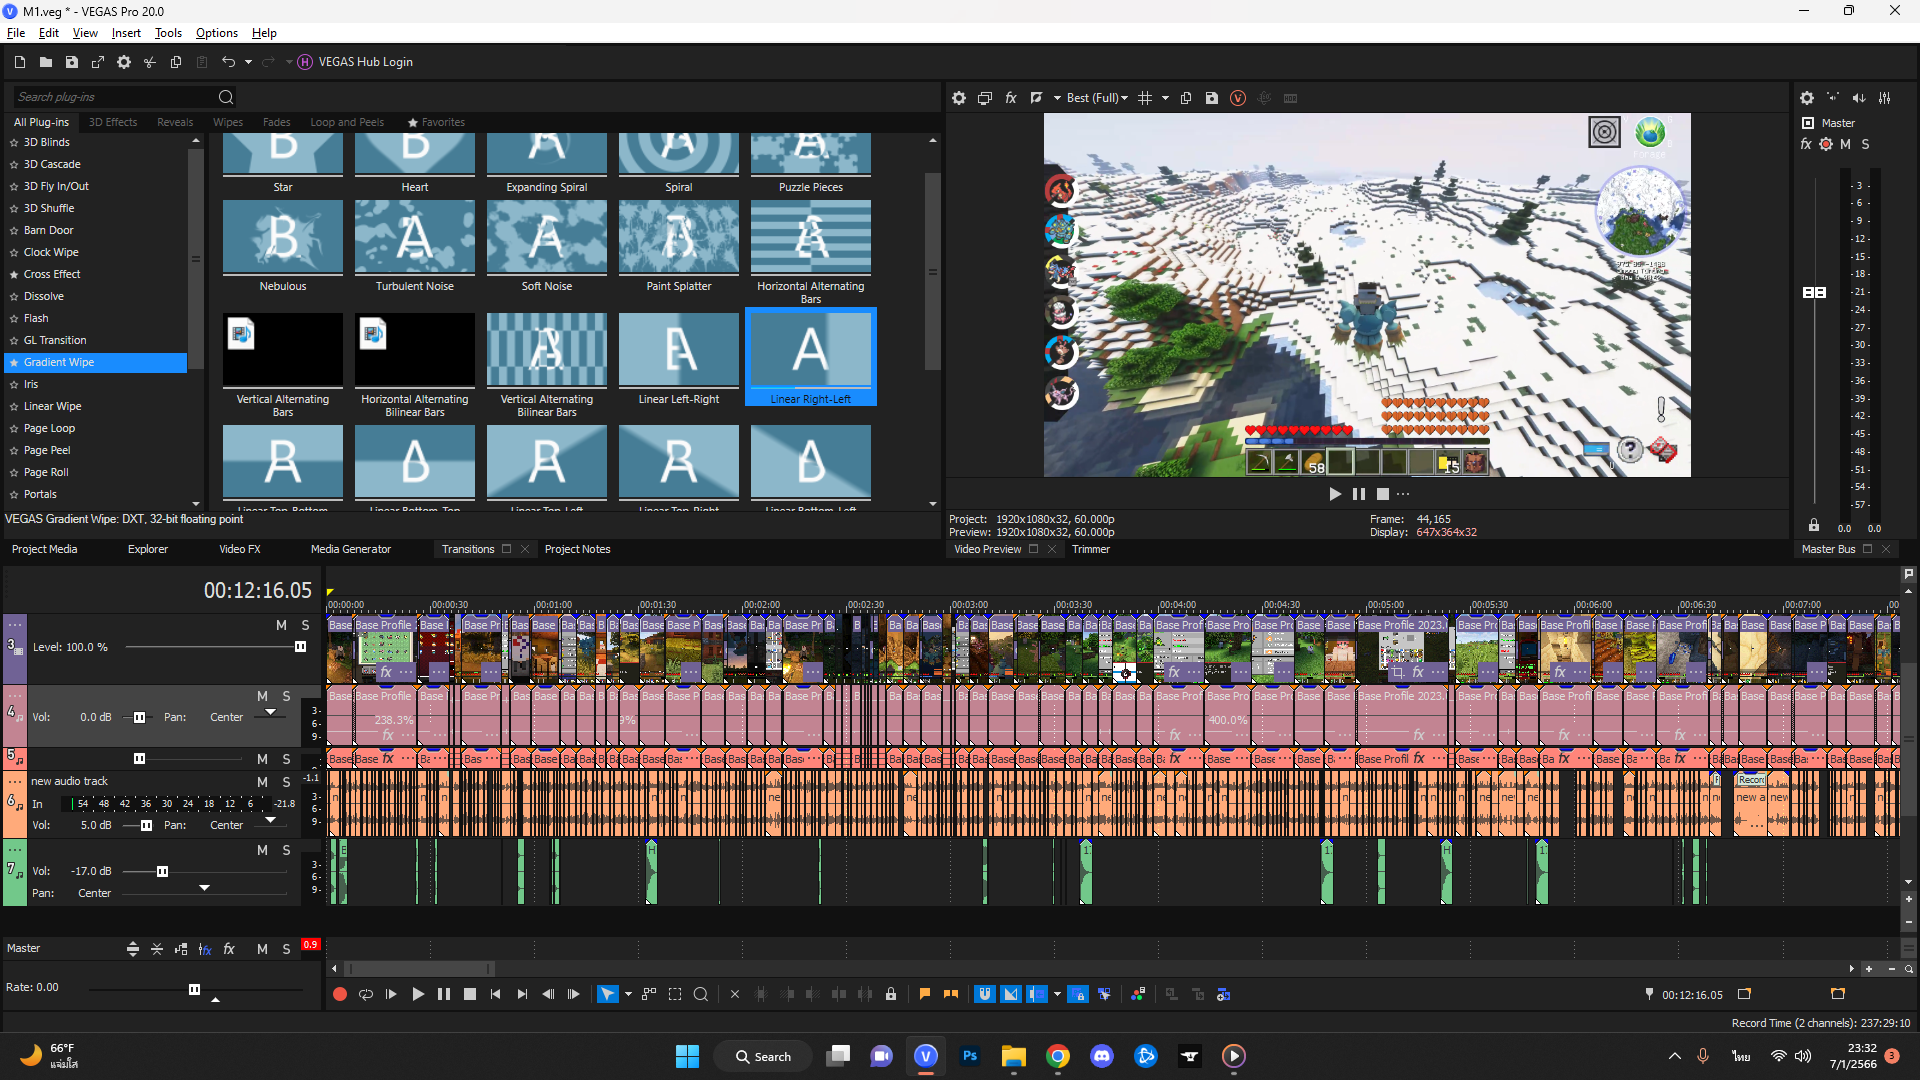
Task: Open the Trimmer tab
Action: [1091, 549]
